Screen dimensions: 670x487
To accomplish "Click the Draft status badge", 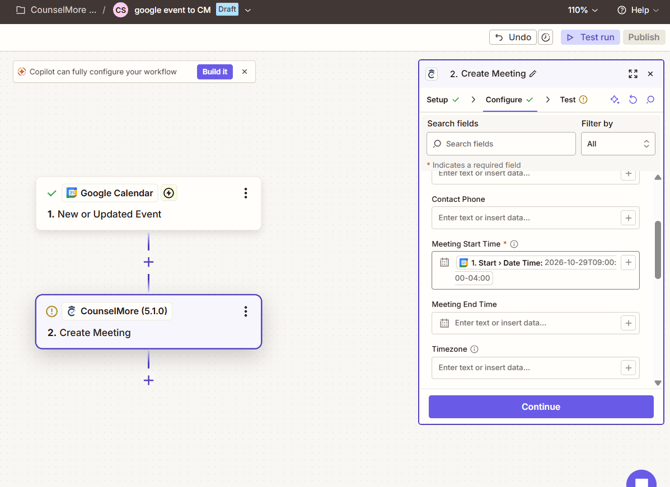I will click(227, 9).
